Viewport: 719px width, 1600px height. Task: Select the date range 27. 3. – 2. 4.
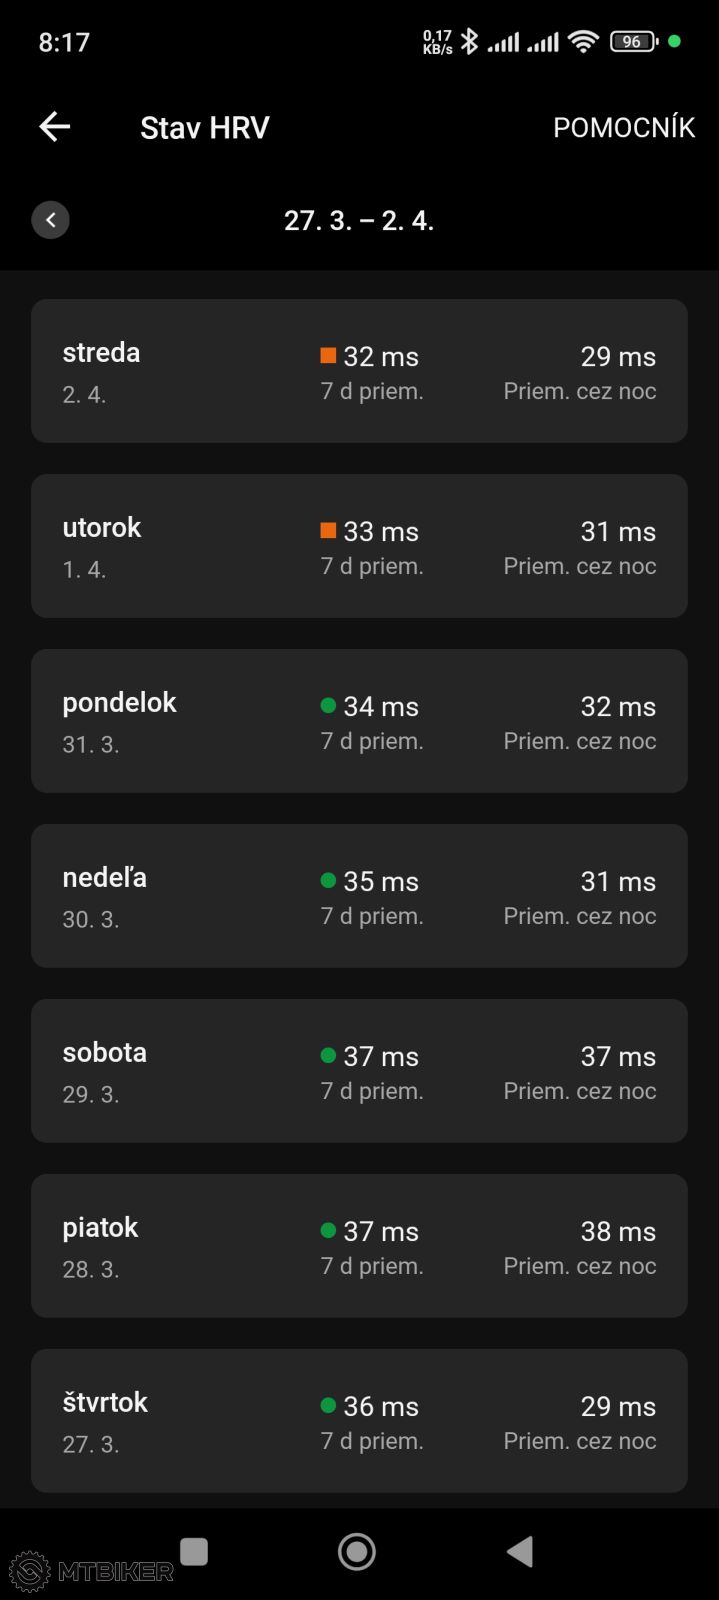[x=359, y=220]
